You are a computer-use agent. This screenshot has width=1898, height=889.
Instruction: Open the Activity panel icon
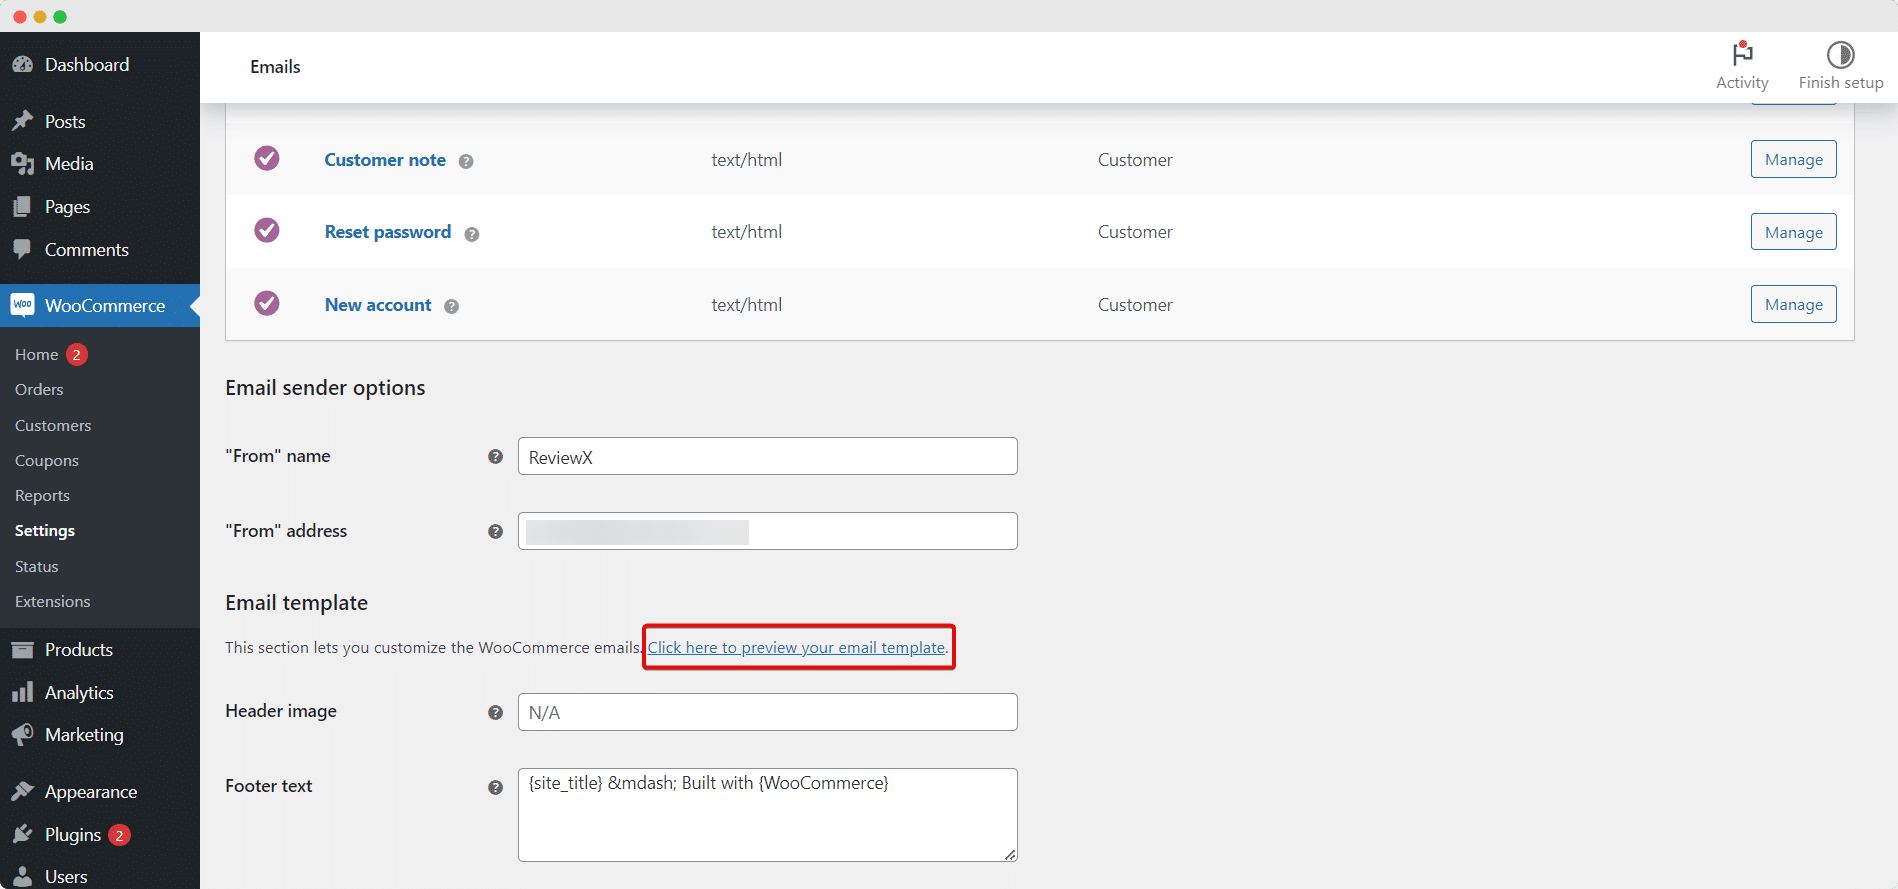(1742, 54)
